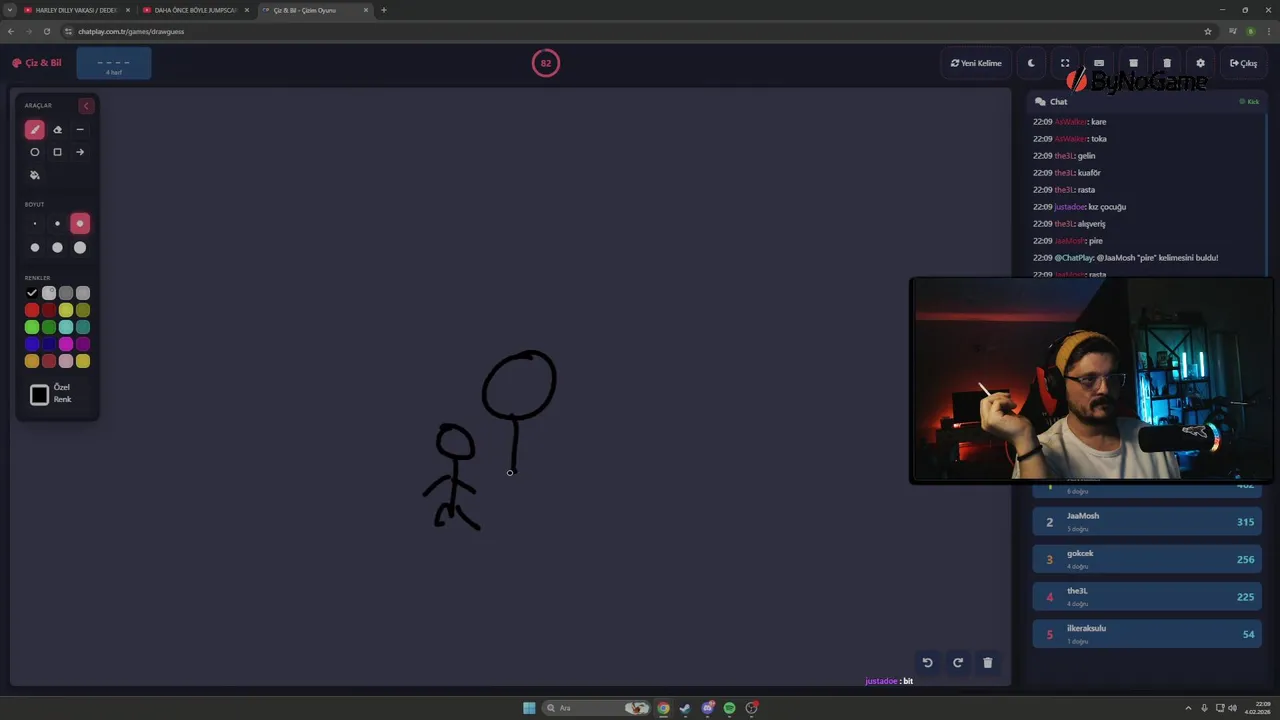Choose the fifth brush size dot
Screen dimensions: 1280x720
(x=57, y=247)
